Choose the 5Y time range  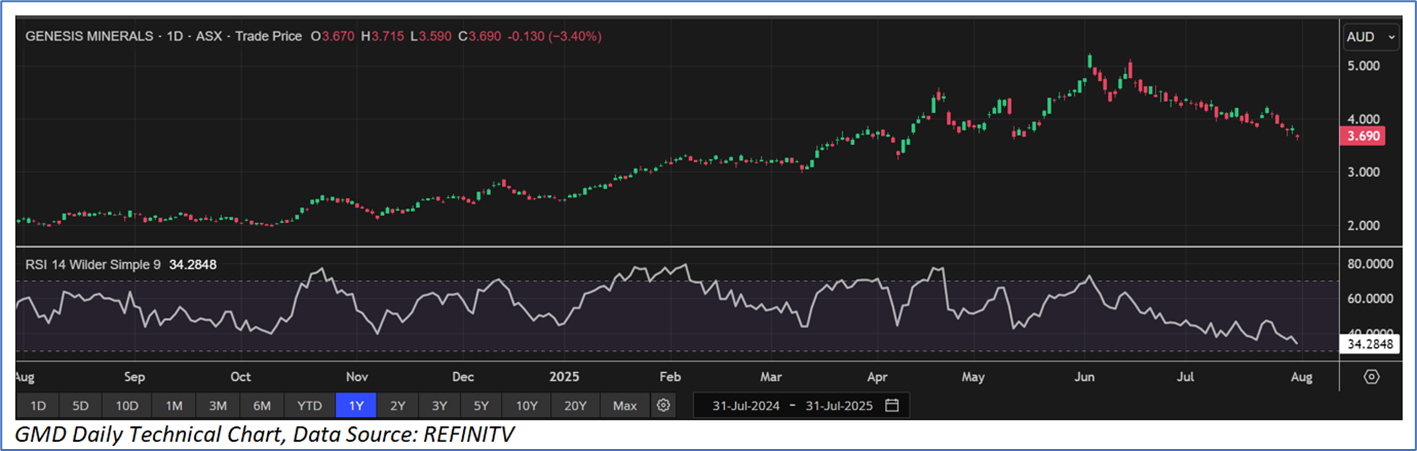[x=481, y=406]
